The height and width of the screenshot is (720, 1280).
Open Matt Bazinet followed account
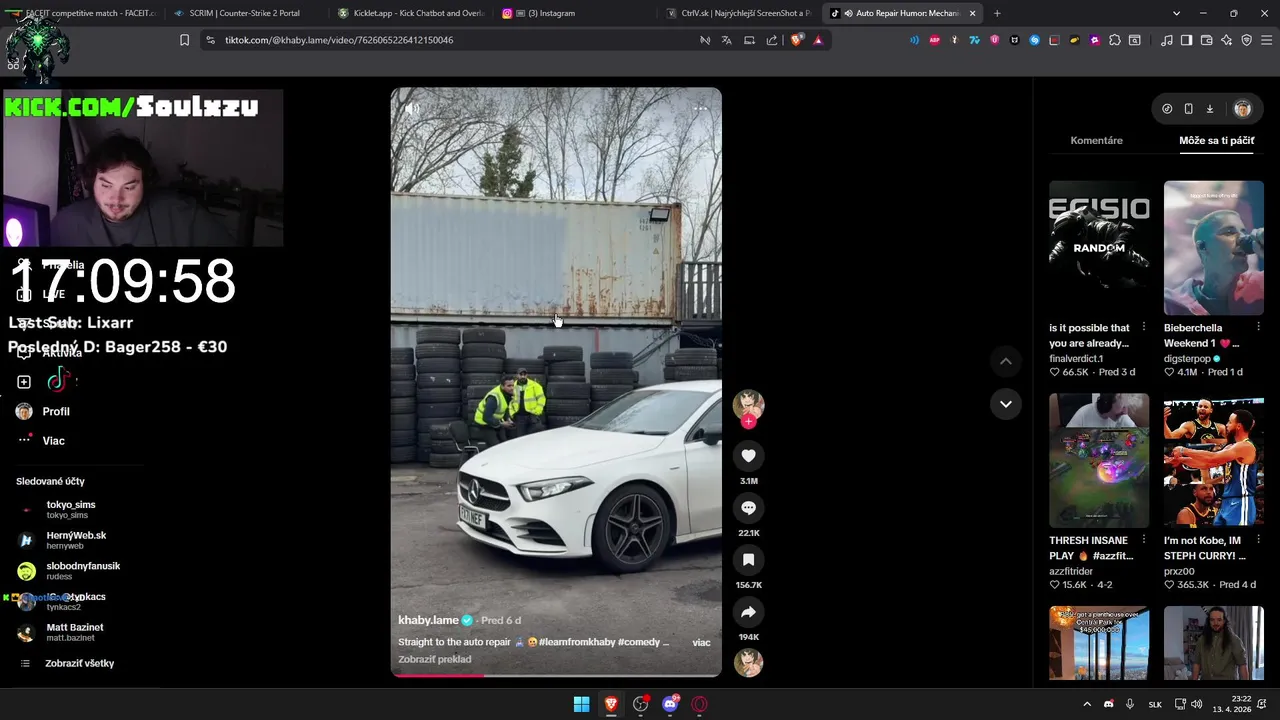[74, 632]
